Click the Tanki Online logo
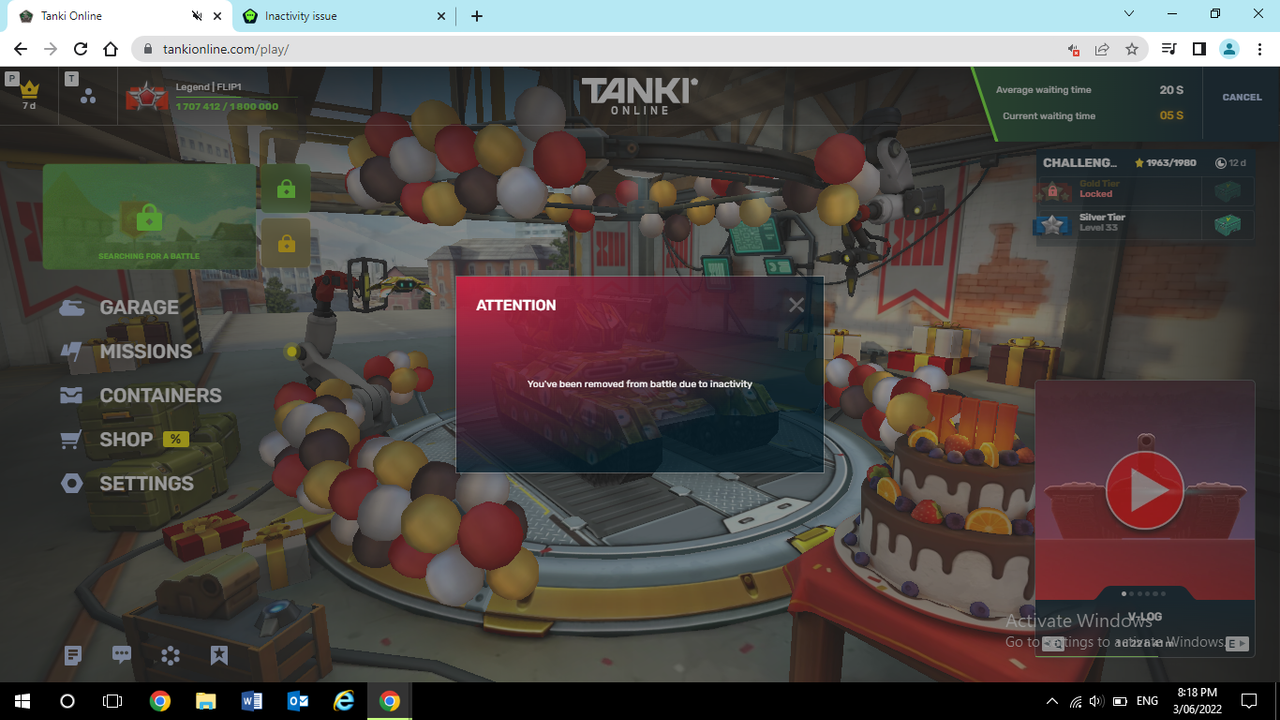Image resolution: width=1280 pixels, height=720 pixels. 640,96
